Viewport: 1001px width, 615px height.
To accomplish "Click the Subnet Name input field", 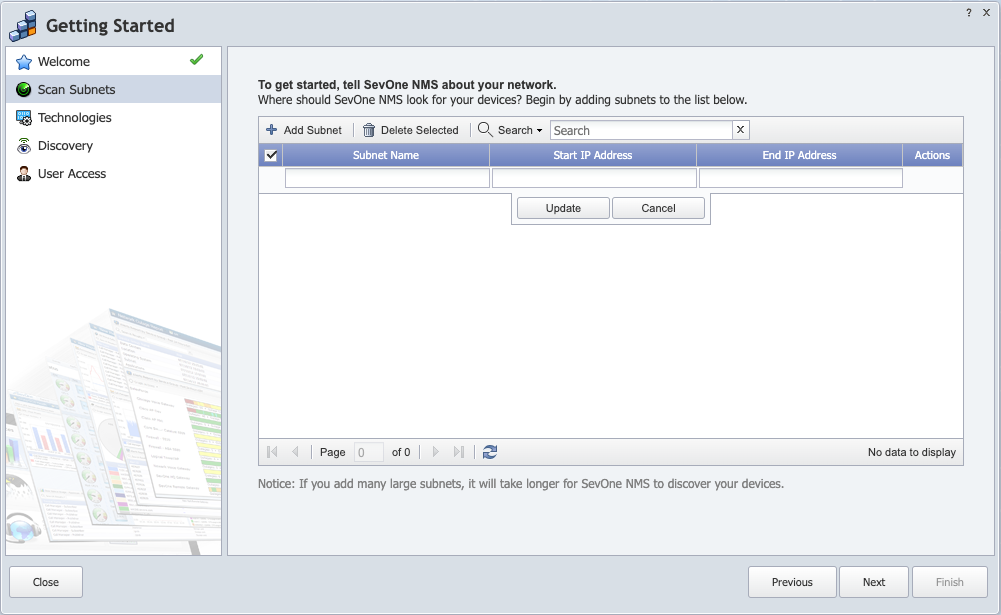I will 388,178.
